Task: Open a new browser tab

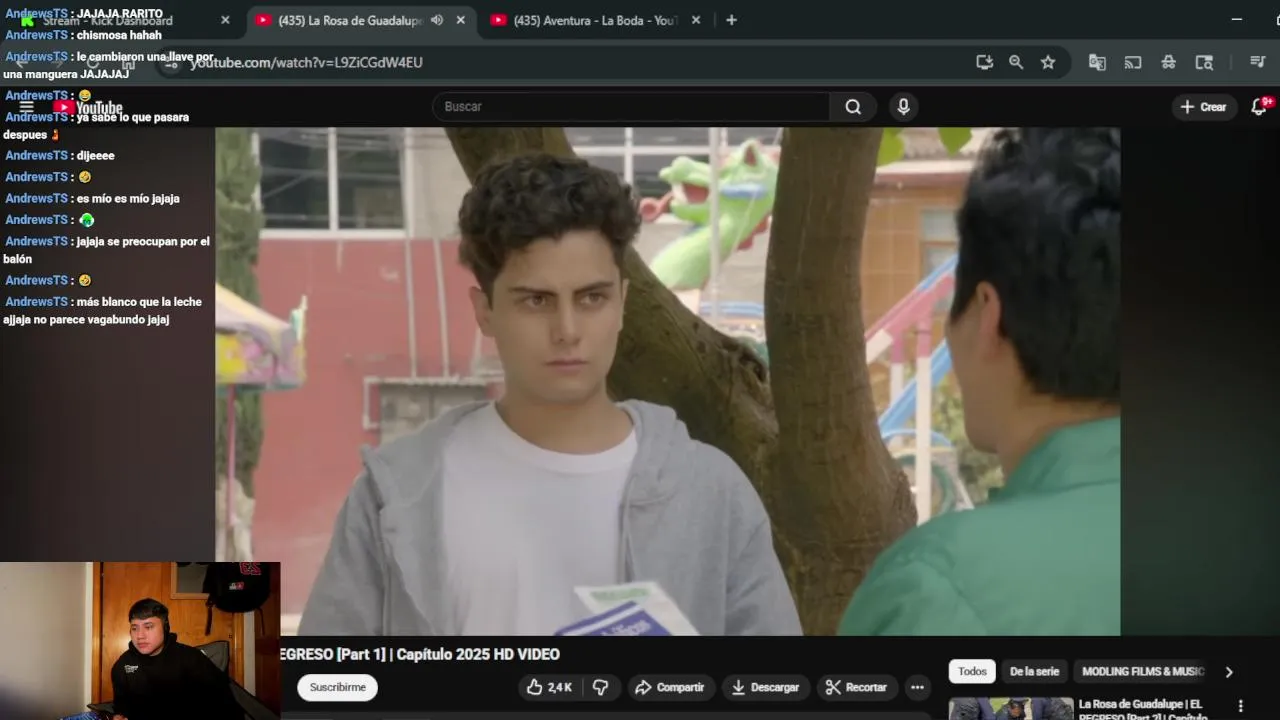Action: tap(731, 20)
